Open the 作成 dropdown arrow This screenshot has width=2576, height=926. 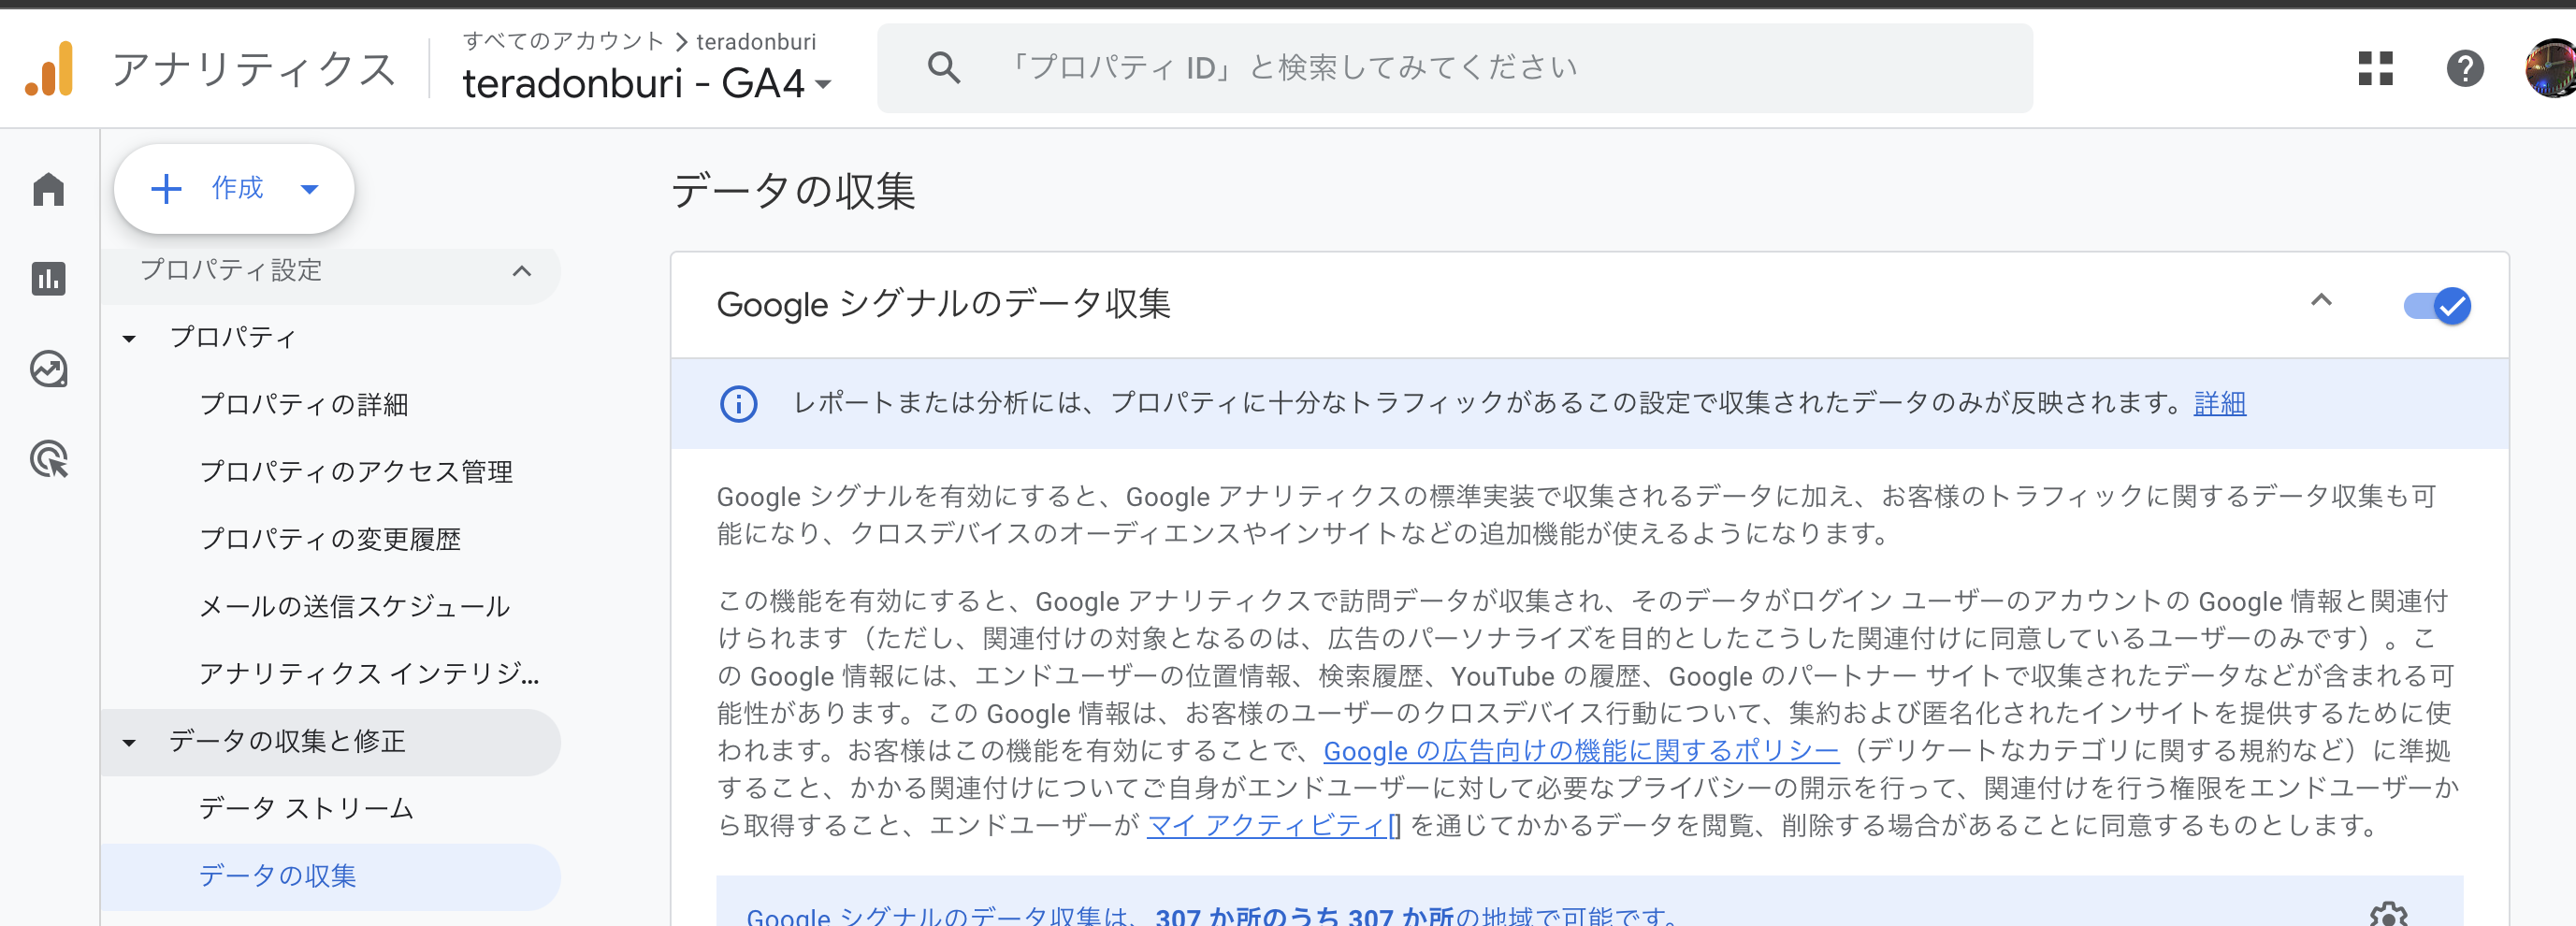click(309, 188)
